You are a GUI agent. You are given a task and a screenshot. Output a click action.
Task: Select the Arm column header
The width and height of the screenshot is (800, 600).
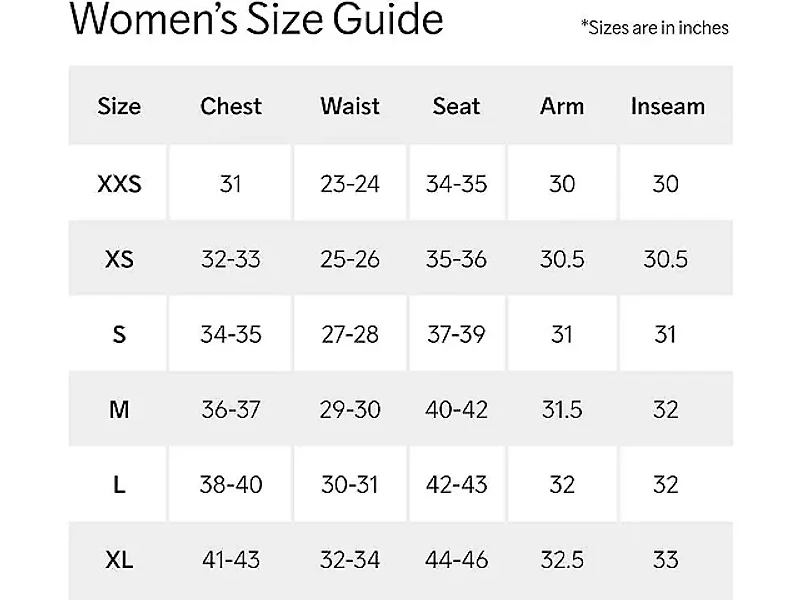pyautogui.click(x=562, y=106)
